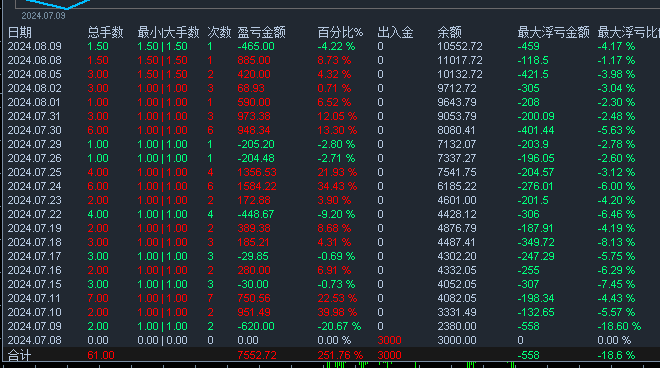Click the -448.67 loss value
Image resolution: width=660 pixels, height=368 pixels.
256,214
